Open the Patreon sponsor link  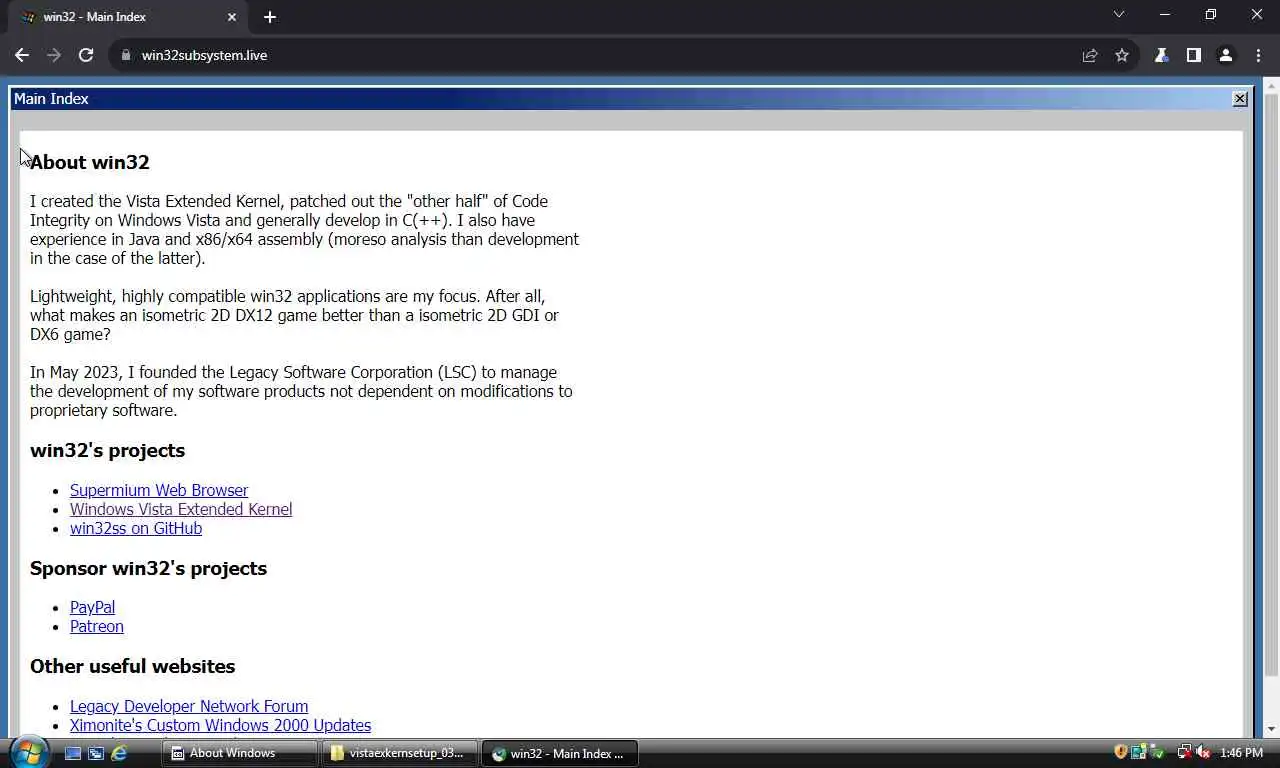point(97,626)
